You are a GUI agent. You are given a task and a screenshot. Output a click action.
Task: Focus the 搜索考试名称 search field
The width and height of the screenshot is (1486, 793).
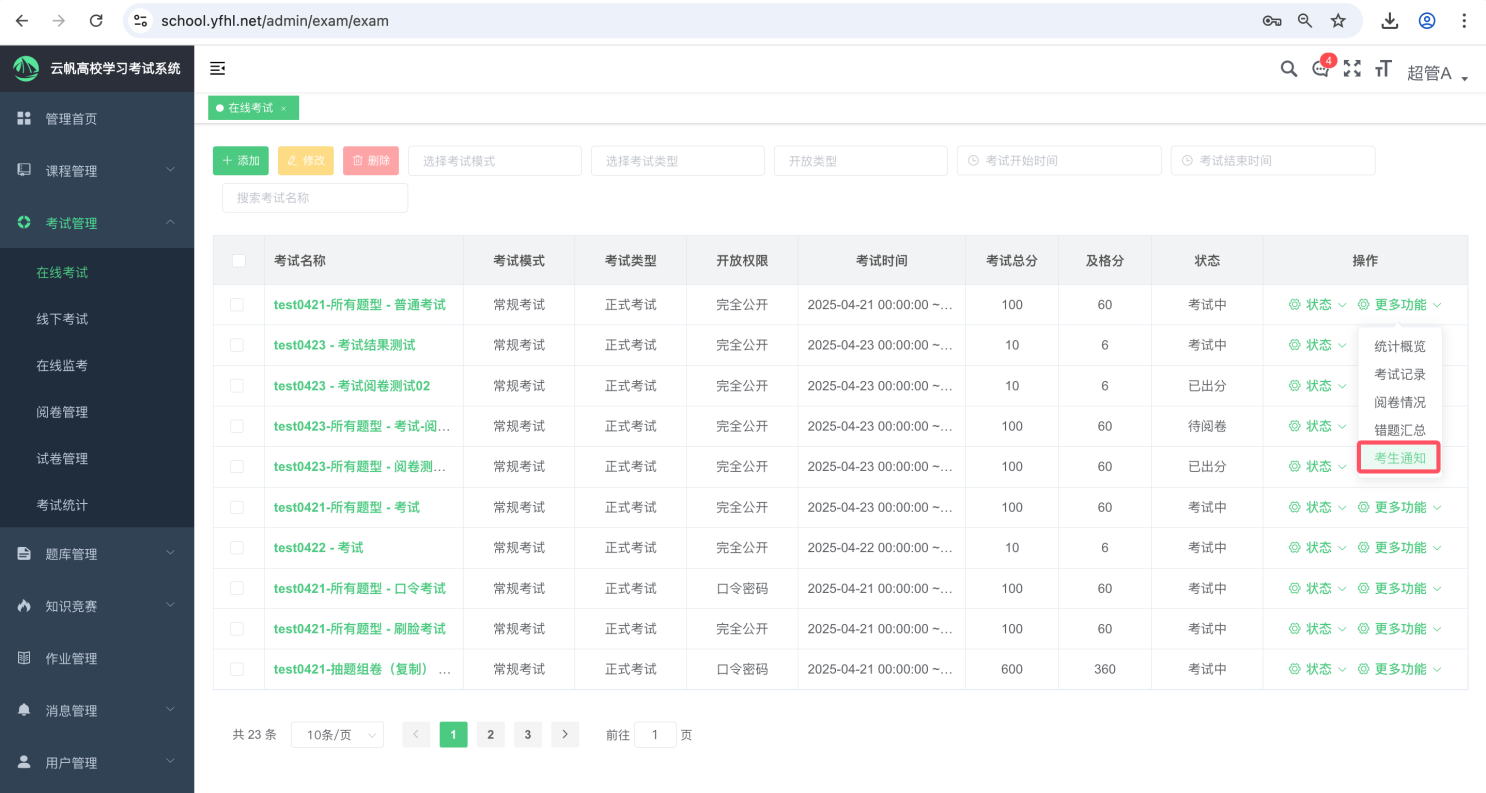coord(315,198)
